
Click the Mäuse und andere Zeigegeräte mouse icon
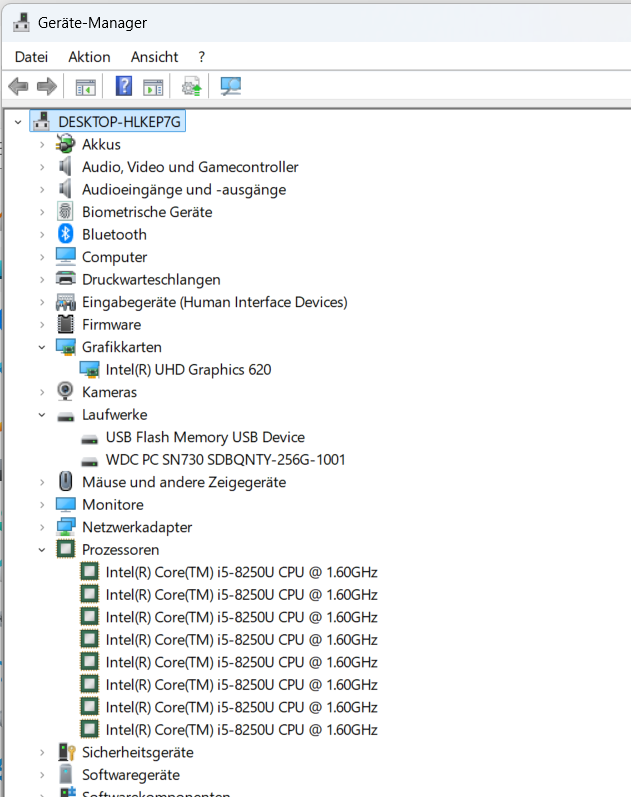pos(66,481)
